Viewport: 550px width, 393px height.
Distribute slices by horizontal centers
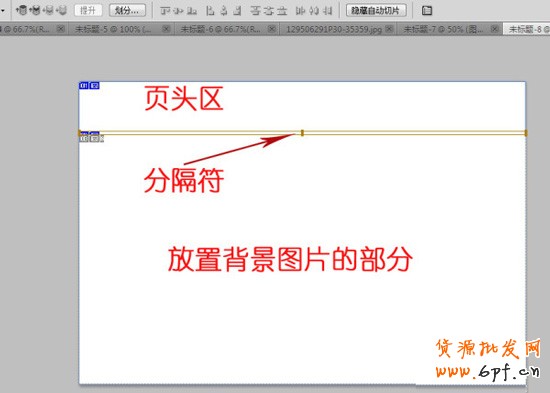314,11
